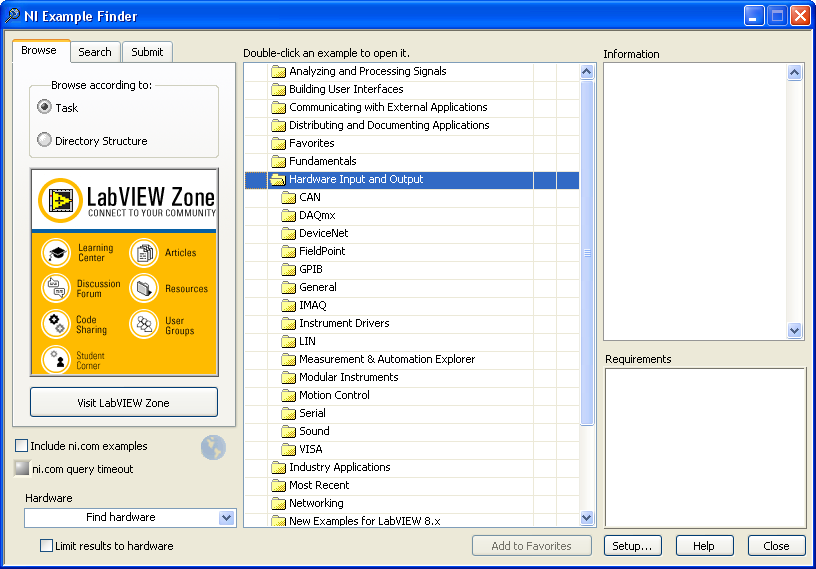Click the globe icon near ni.com examples

pos(213,447)
